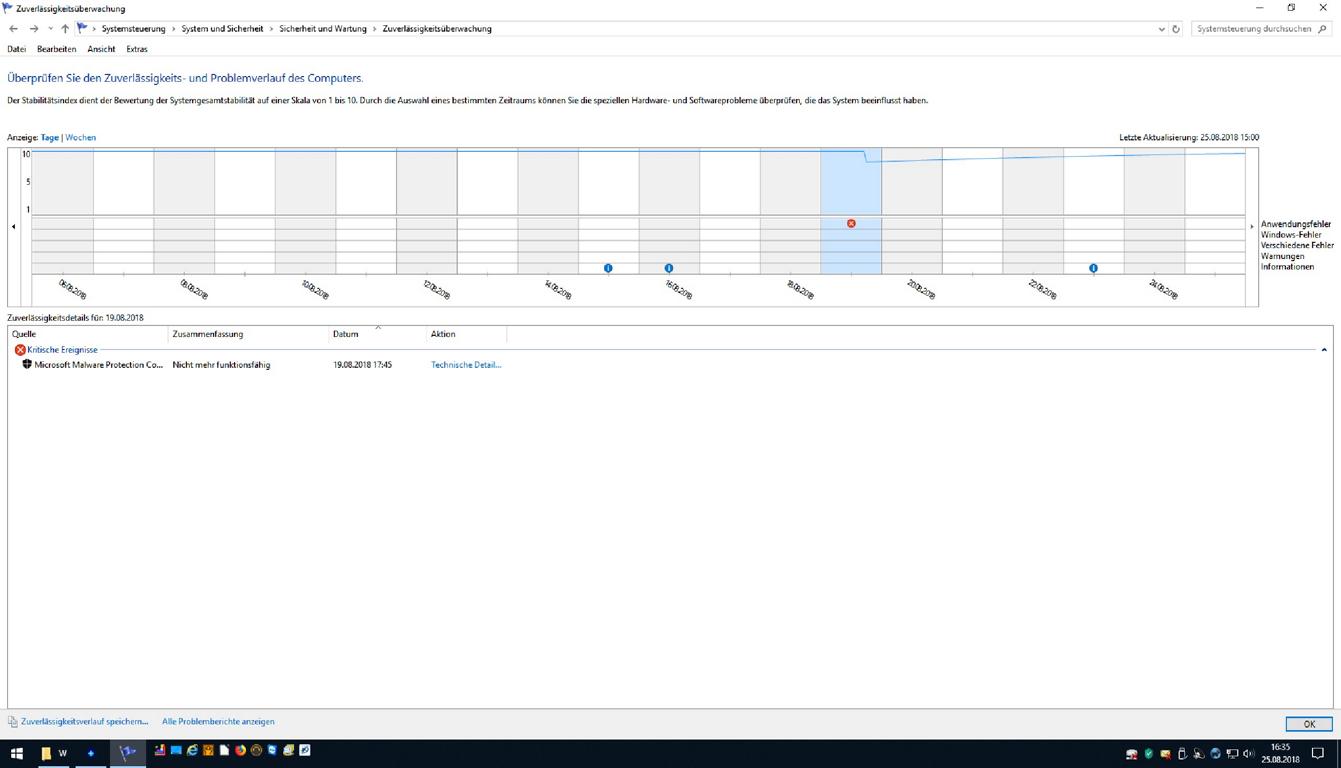Image resolution: width=1341 pixels, height=768 pixels.
Task: Open the Datei menu
Action: coord(16,49)
